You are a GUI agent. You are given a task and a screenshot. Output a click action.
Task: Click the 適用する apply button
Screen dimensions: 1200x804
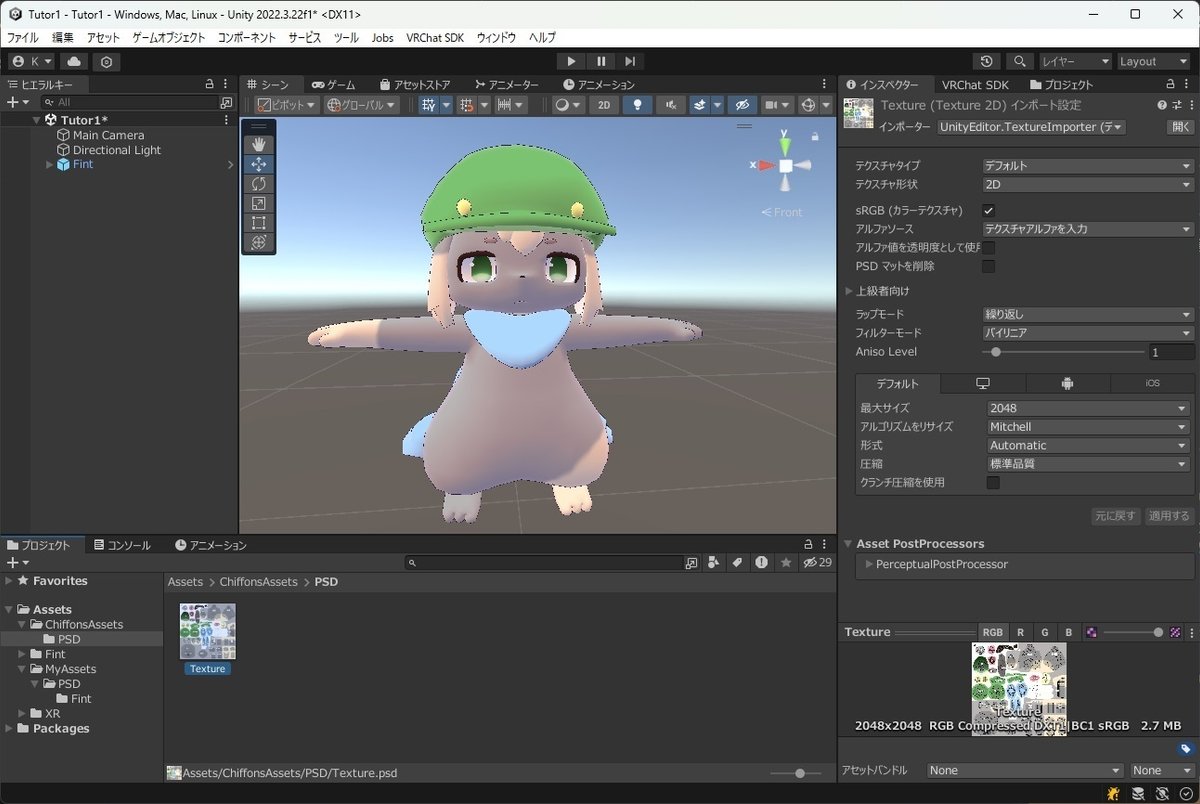(x=1169, y=516)
